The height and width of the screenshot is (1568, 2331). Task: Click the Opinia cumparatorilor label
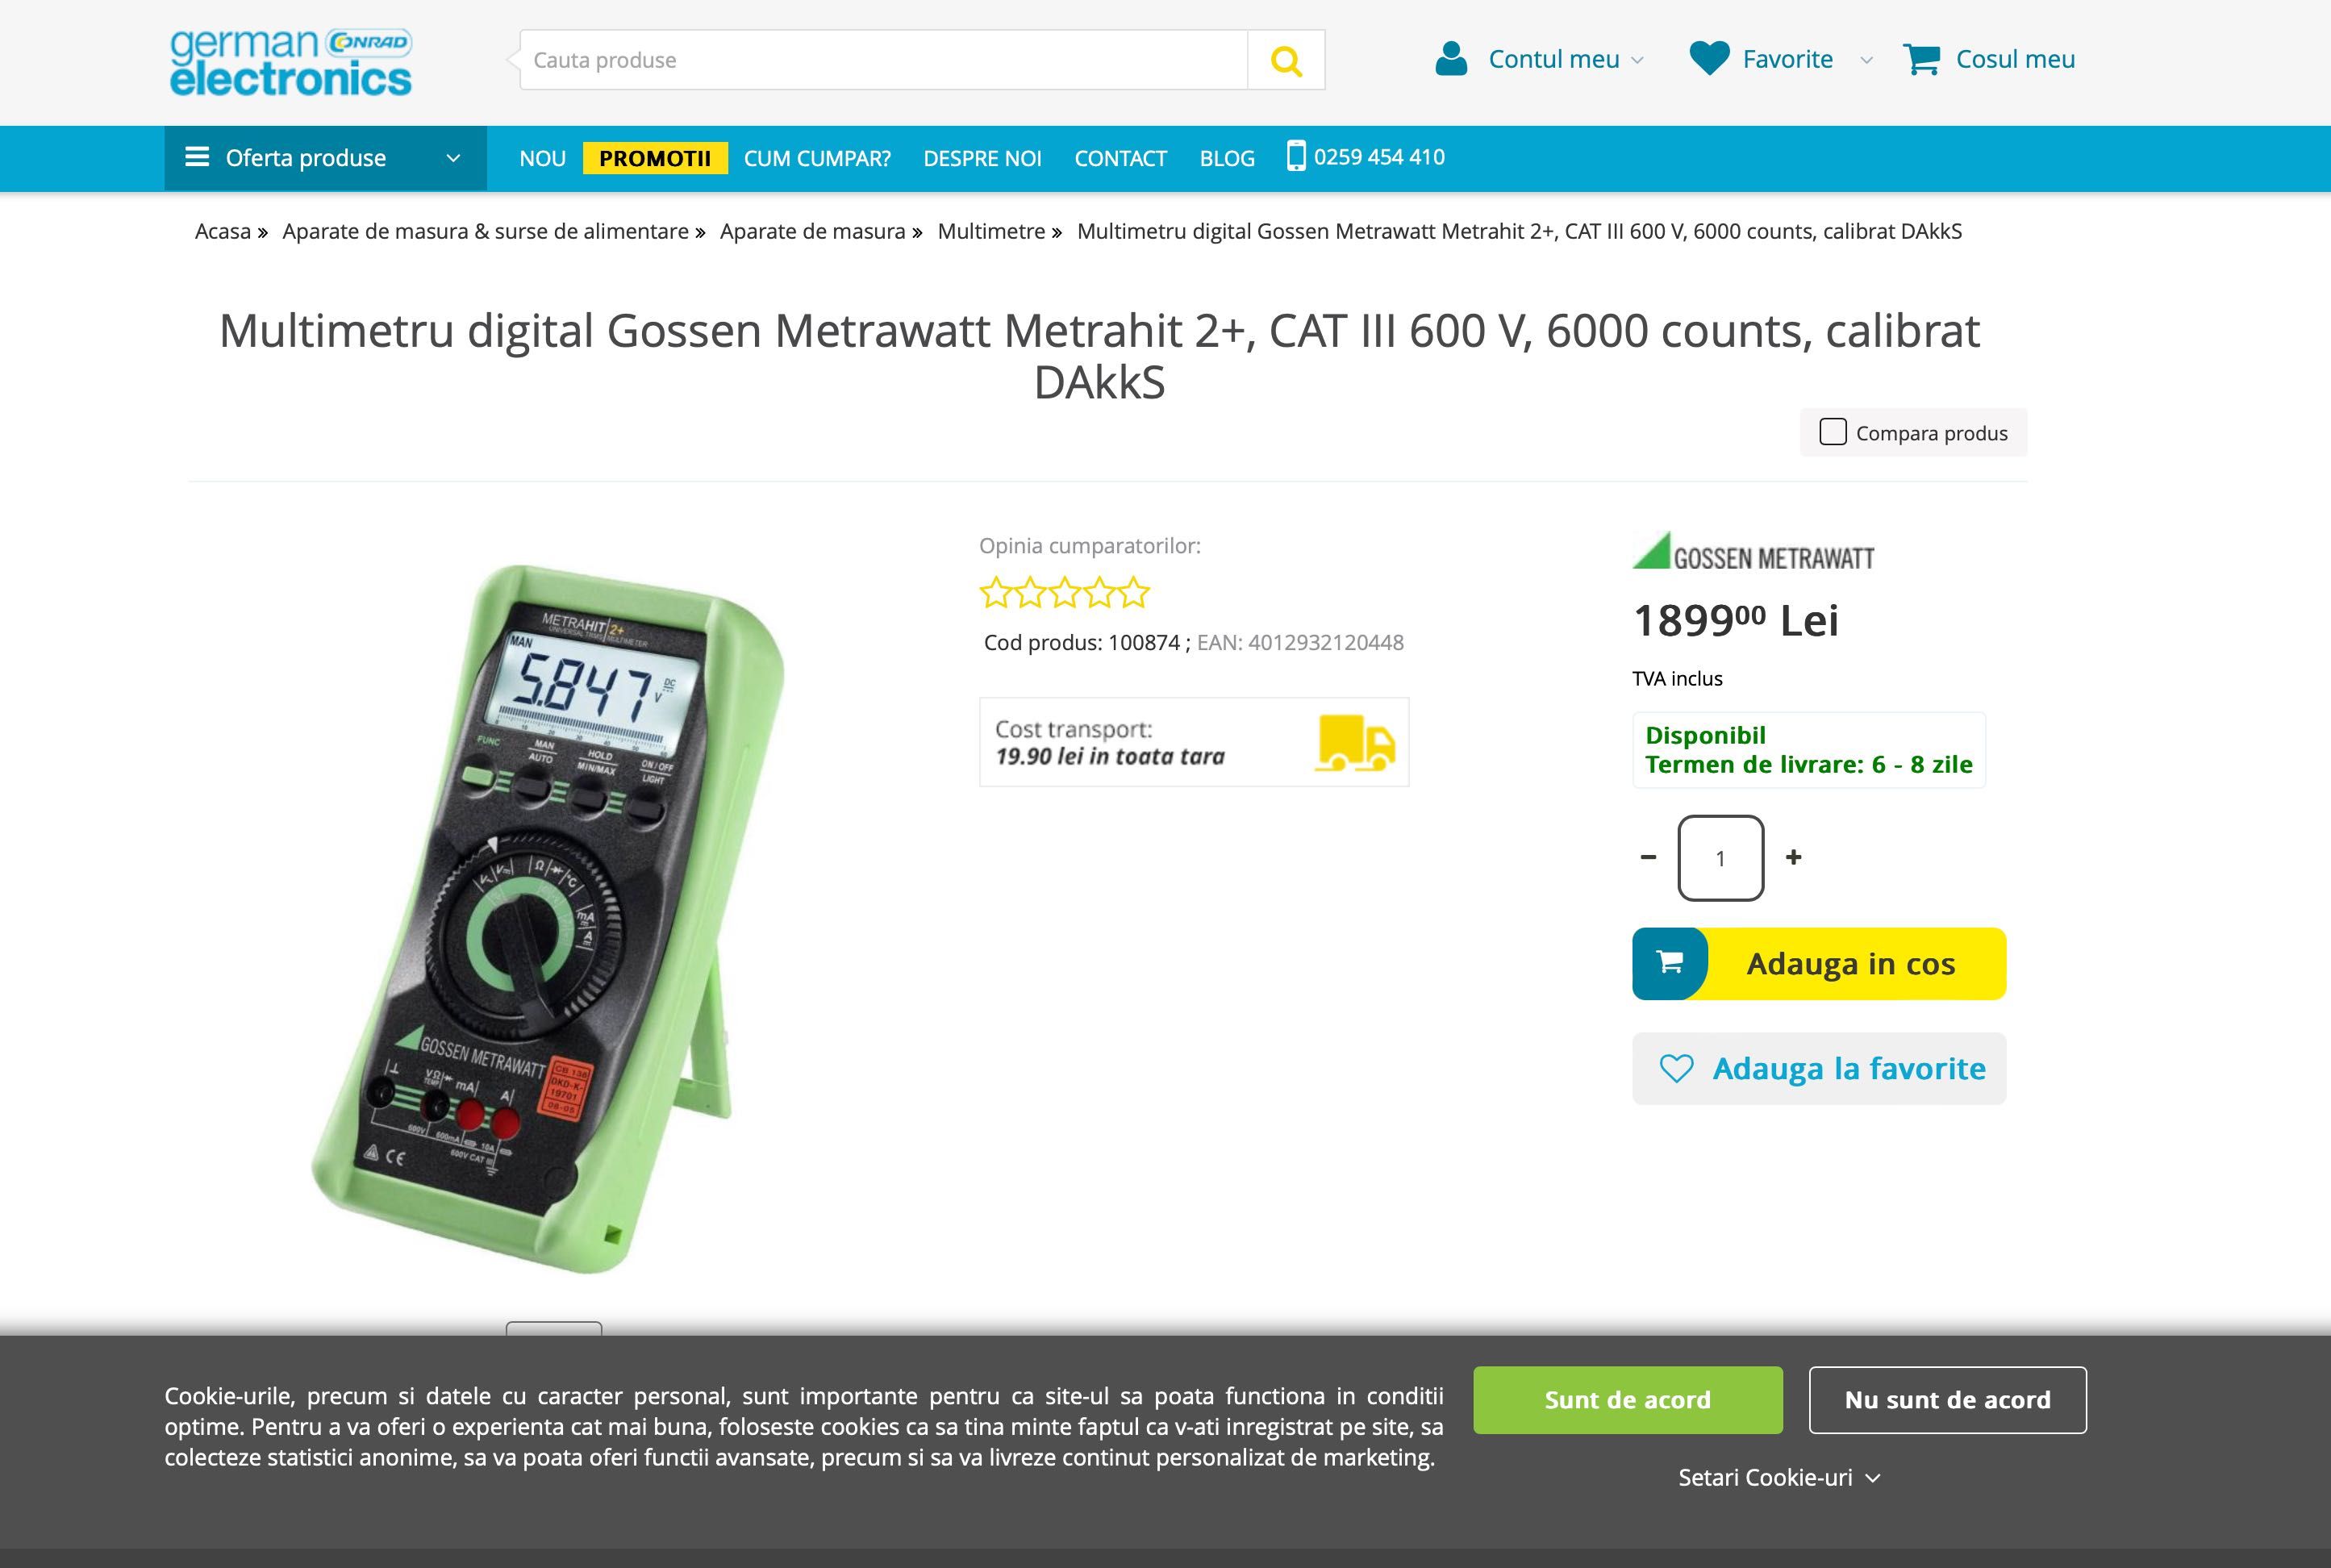(1089, 545)
